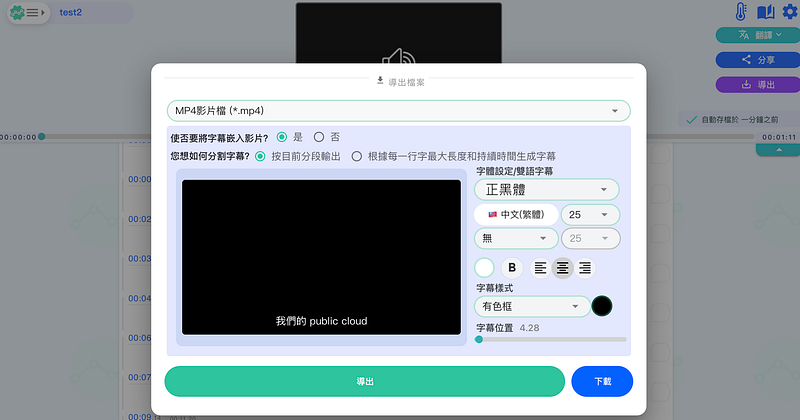
Task: Align subtitles to the right
Action: pos(585,268)
